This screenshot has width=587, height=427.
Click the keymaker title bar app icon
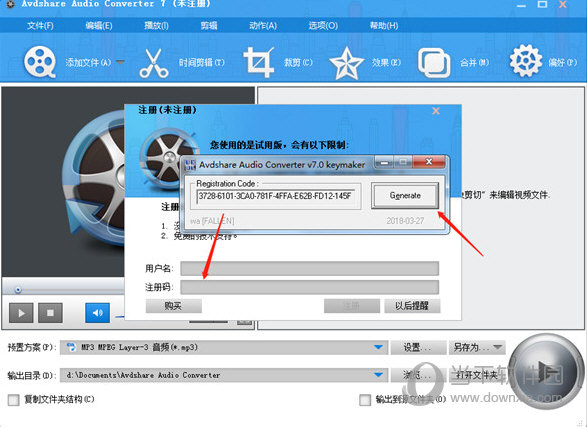coord(191,165)
